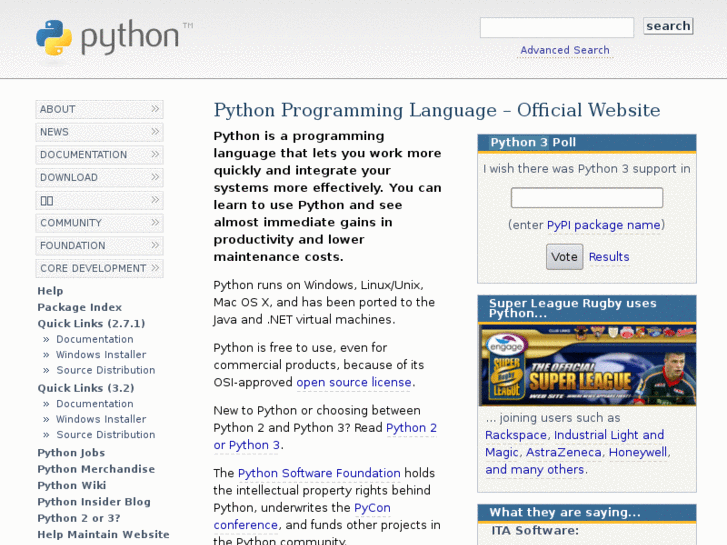The image size is (727, 545).
Task: Open the Python Wiki link
Action: pos(71,485)
